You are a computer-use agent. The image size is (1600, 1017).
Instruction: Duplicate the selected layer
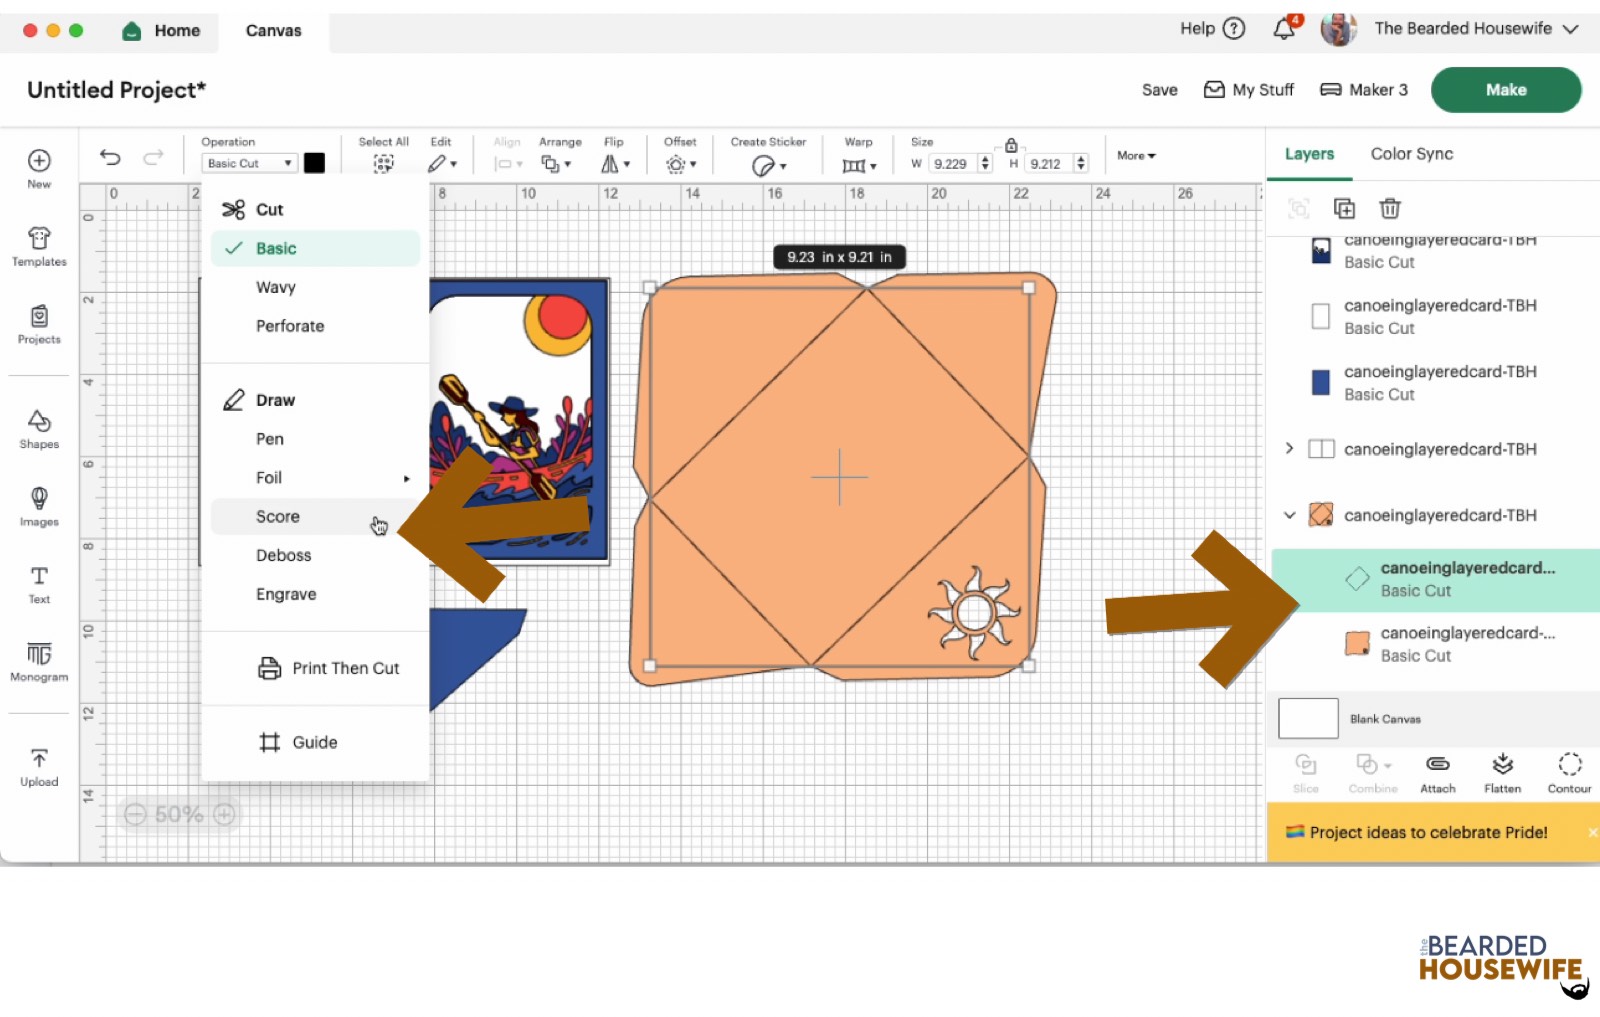1344,208
